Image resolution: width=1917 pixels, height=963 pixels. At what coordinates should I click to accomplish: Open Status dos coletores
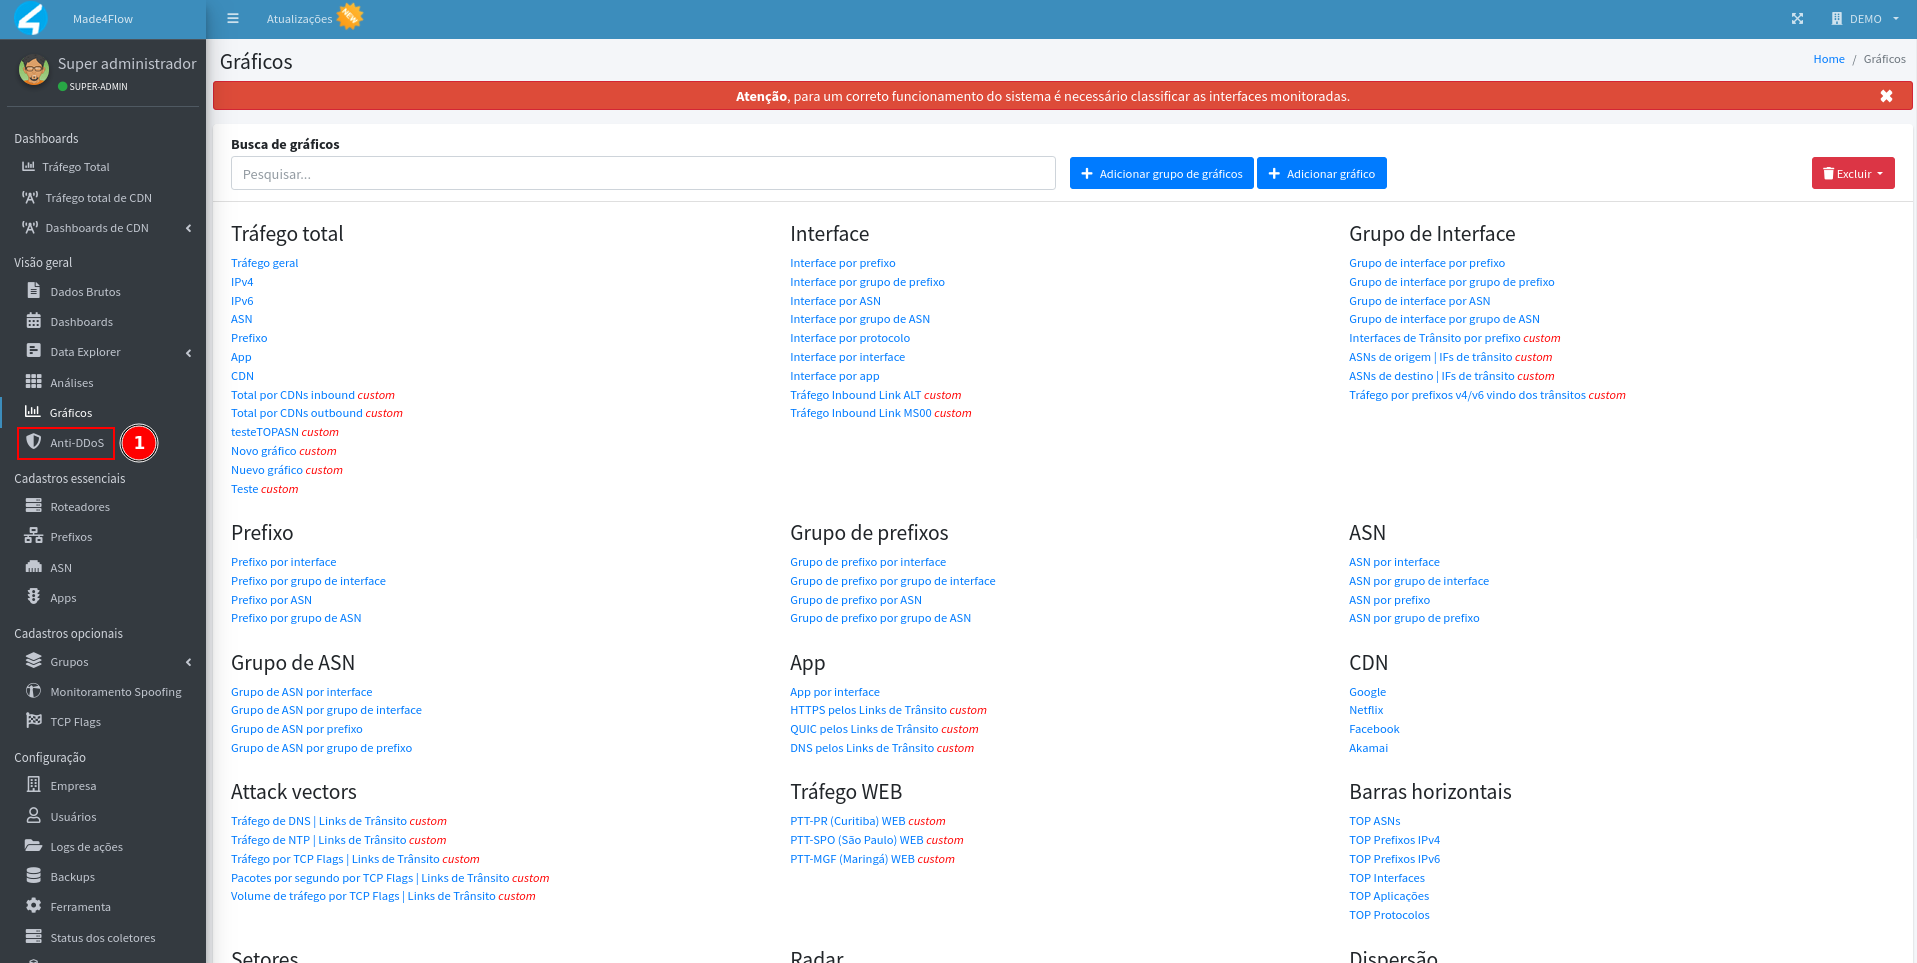(x=103, y=937)
